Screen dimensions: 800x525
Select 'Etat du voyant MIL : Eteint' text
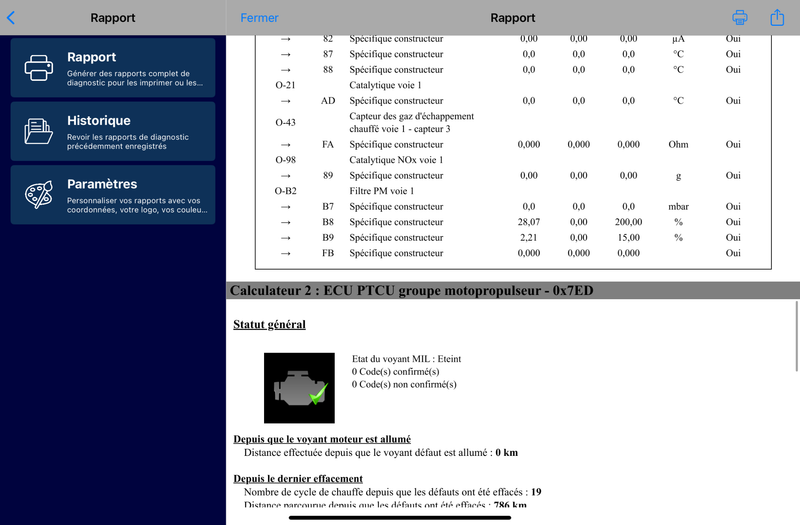point(406,359)
